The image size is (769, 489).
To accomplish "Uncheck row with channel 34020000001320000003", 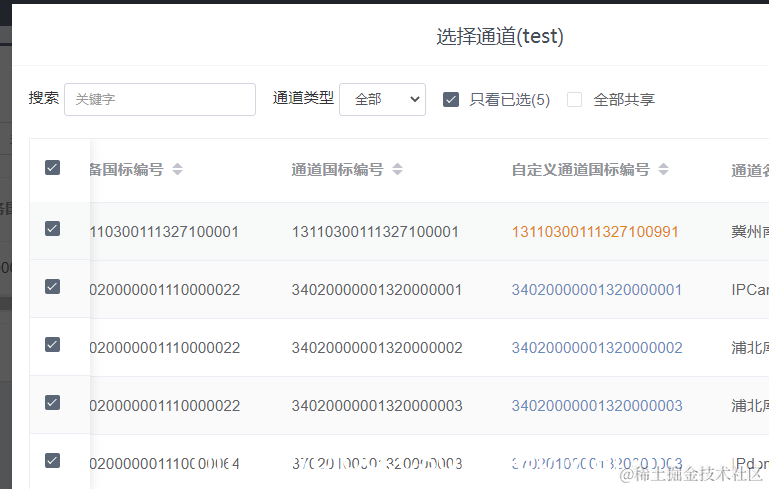I will click(x=52, y=403).
